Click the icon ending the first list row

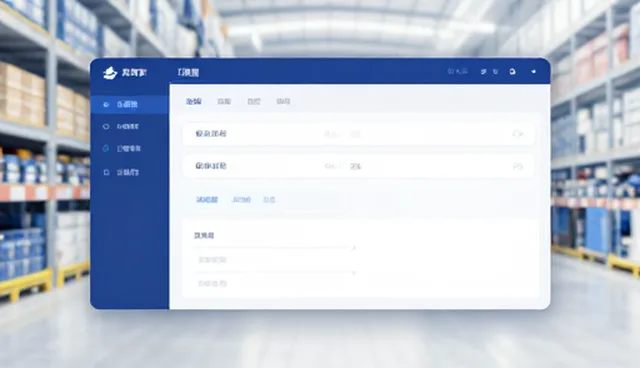point(518,134)
